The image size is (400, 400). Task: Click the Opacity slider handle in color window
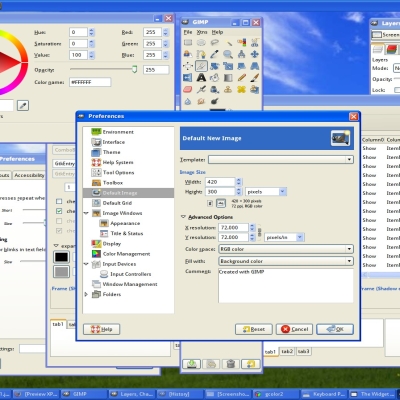click(134, 69)
